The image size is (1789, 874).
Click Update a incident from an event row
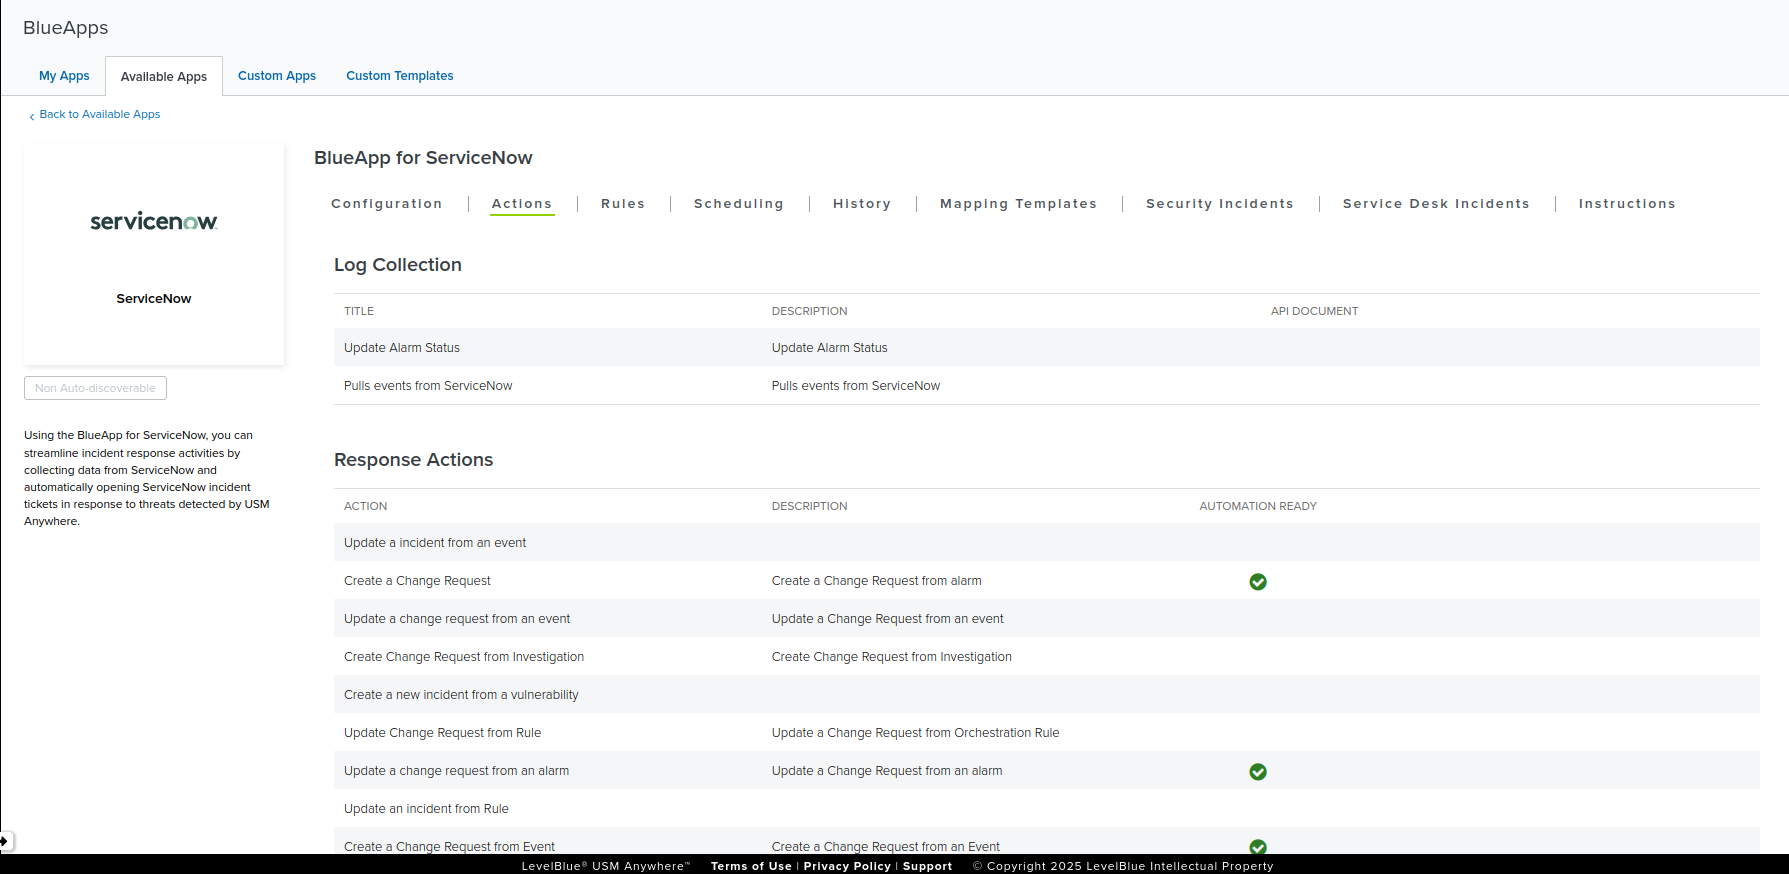[x=1047, y=543]
